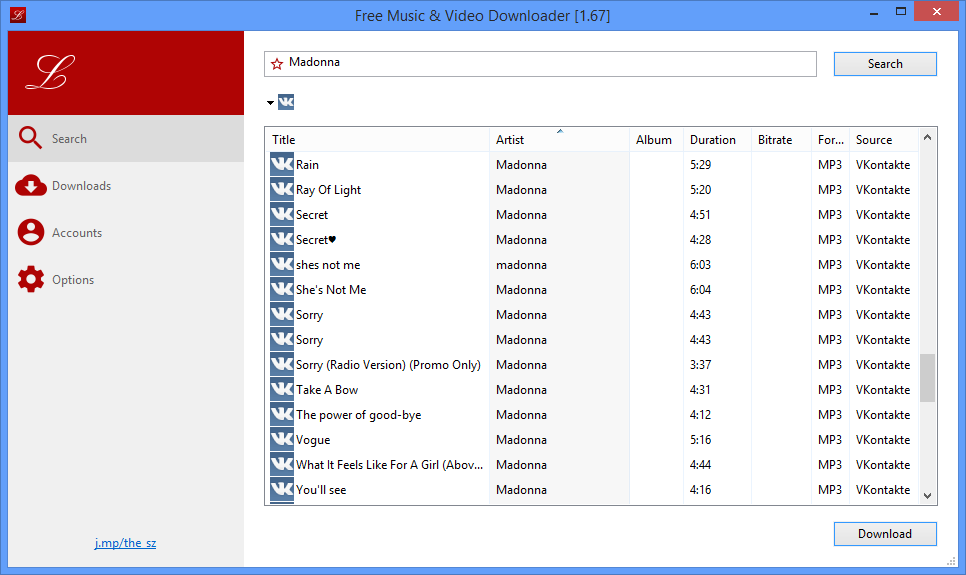Click the magnifier Search icon in sidebar
Screen dimensions: 966x575
coord(30,138)
